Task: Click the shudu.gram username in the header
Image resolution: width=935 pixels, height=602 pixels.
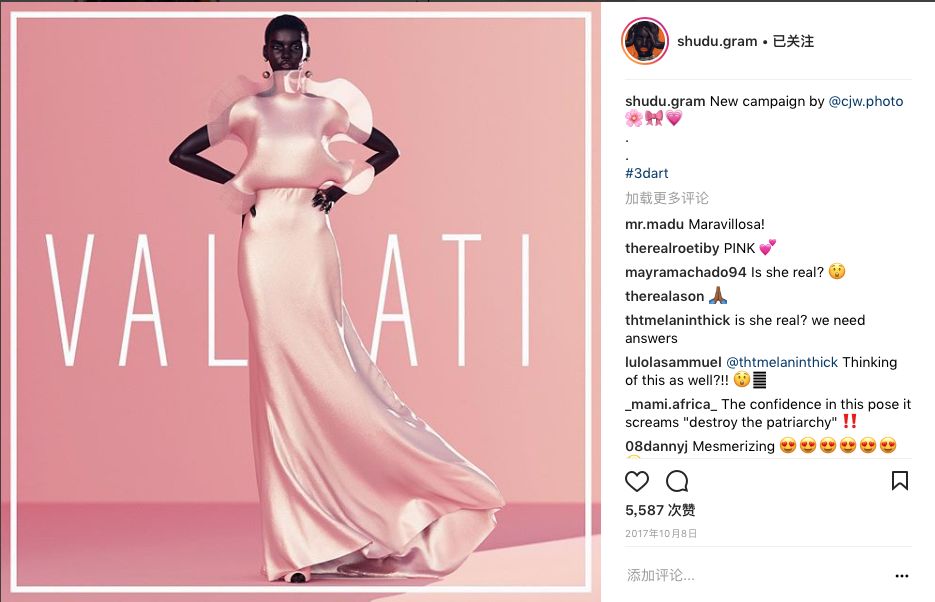Action: pyautogui.click(x=717, y=41)
